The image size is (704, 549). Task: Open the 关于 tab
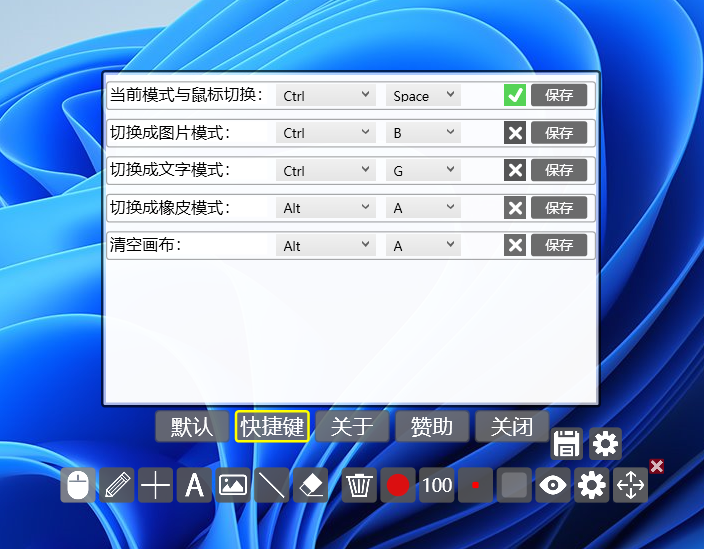352,426
